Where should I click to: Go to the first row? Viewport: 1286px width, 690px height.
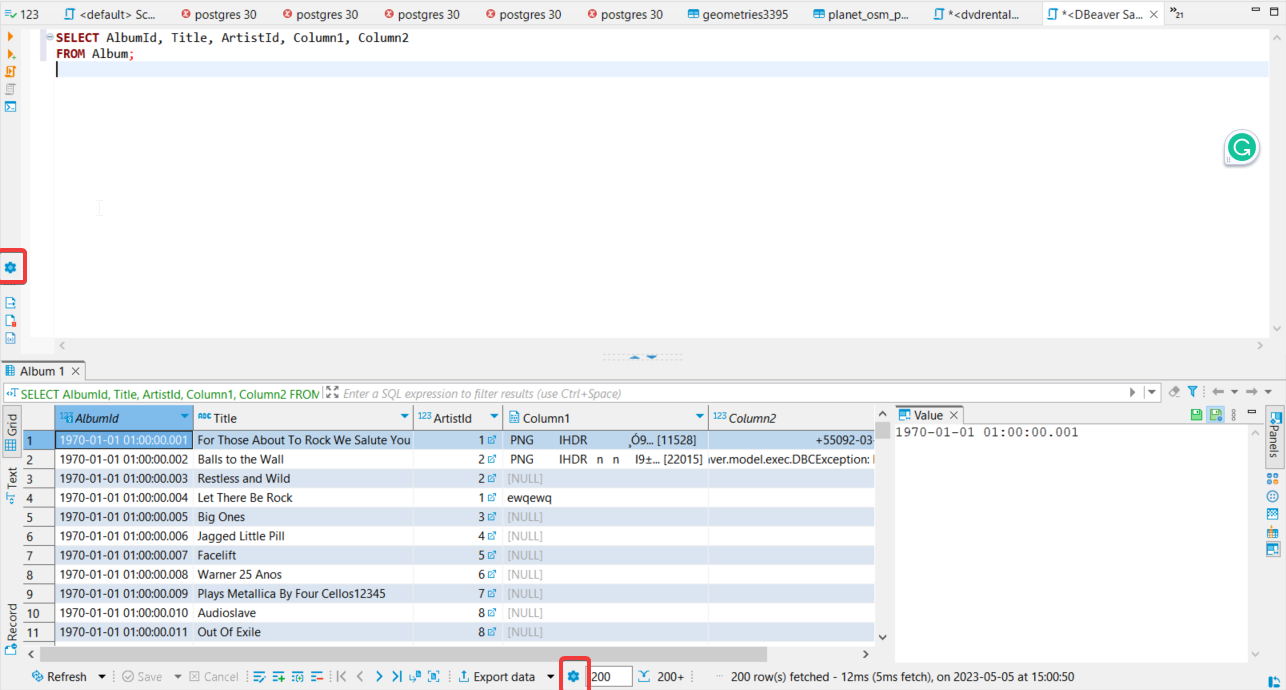(342, 677)
